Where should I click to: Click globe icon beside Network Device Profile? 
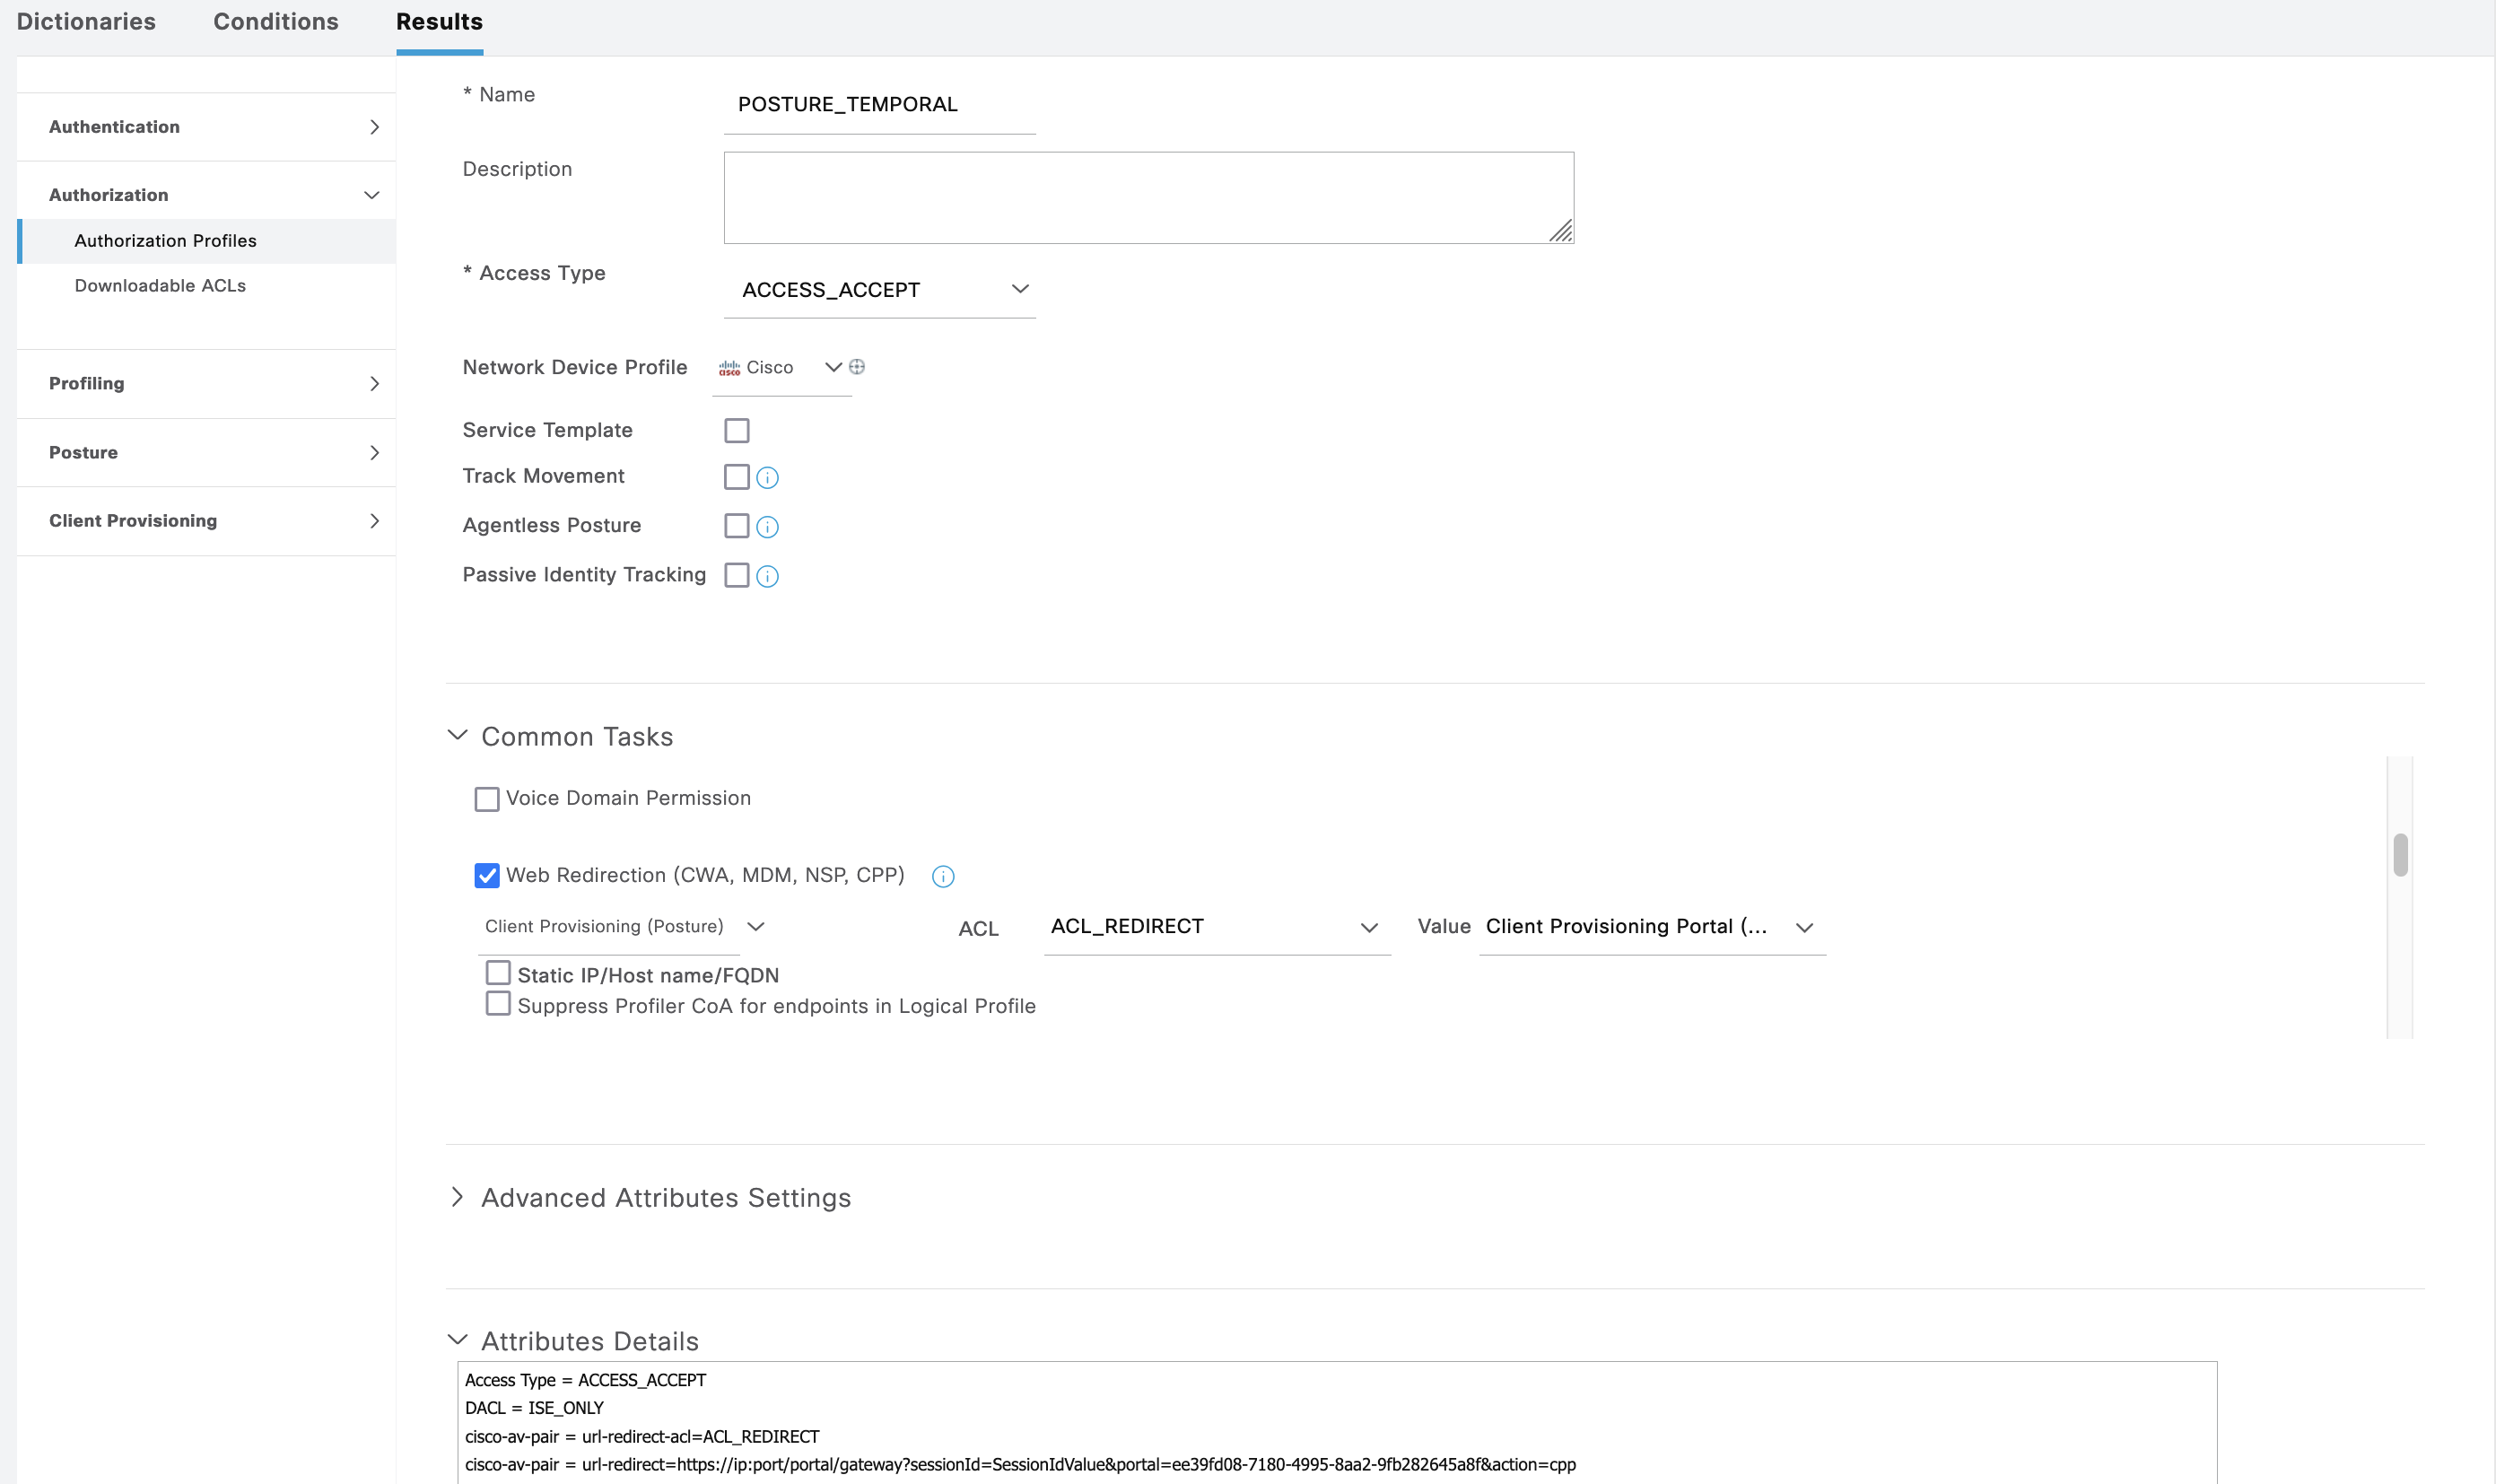(857, 367)
